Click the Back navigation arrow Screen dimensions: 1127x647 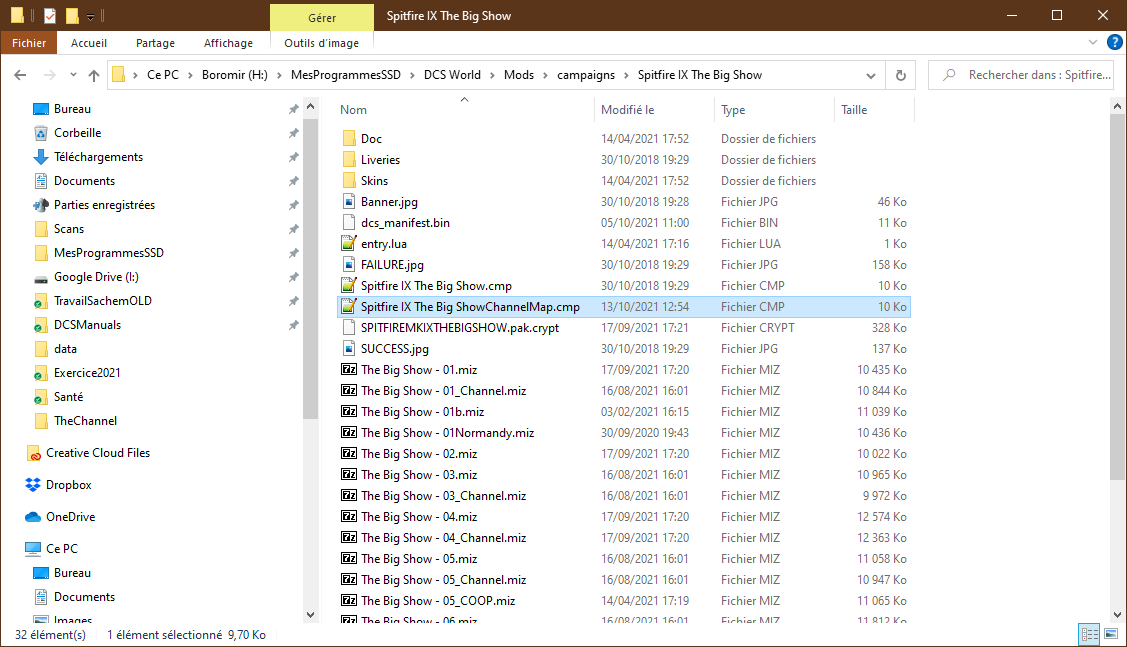(x=20, y=75)
